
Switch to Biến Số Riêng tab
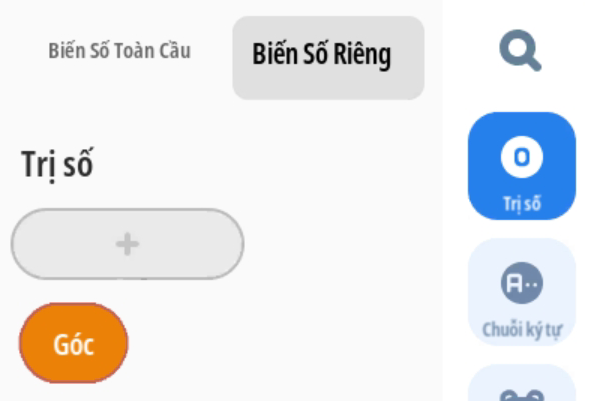328,58
